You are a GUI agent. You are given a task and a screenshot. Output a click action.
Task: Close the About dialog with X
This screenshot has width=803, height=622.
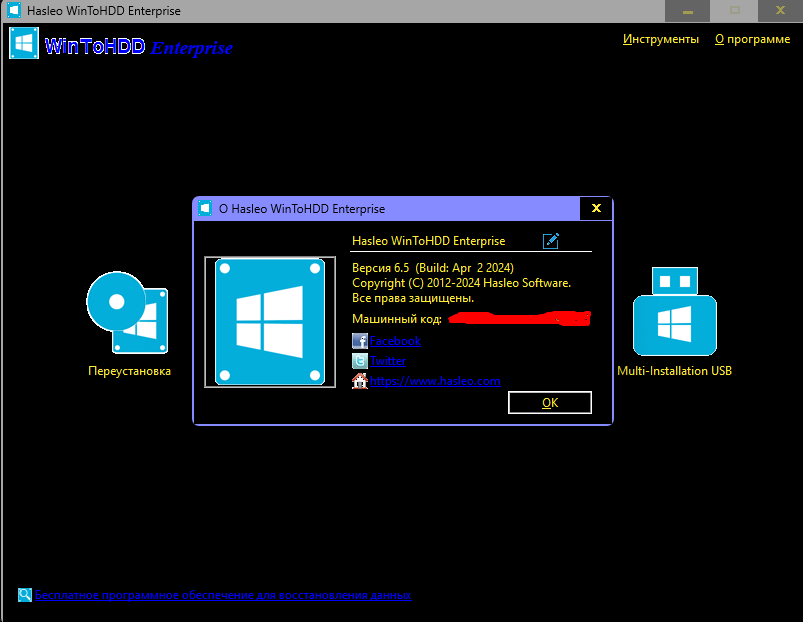click(x=596, y=208)
